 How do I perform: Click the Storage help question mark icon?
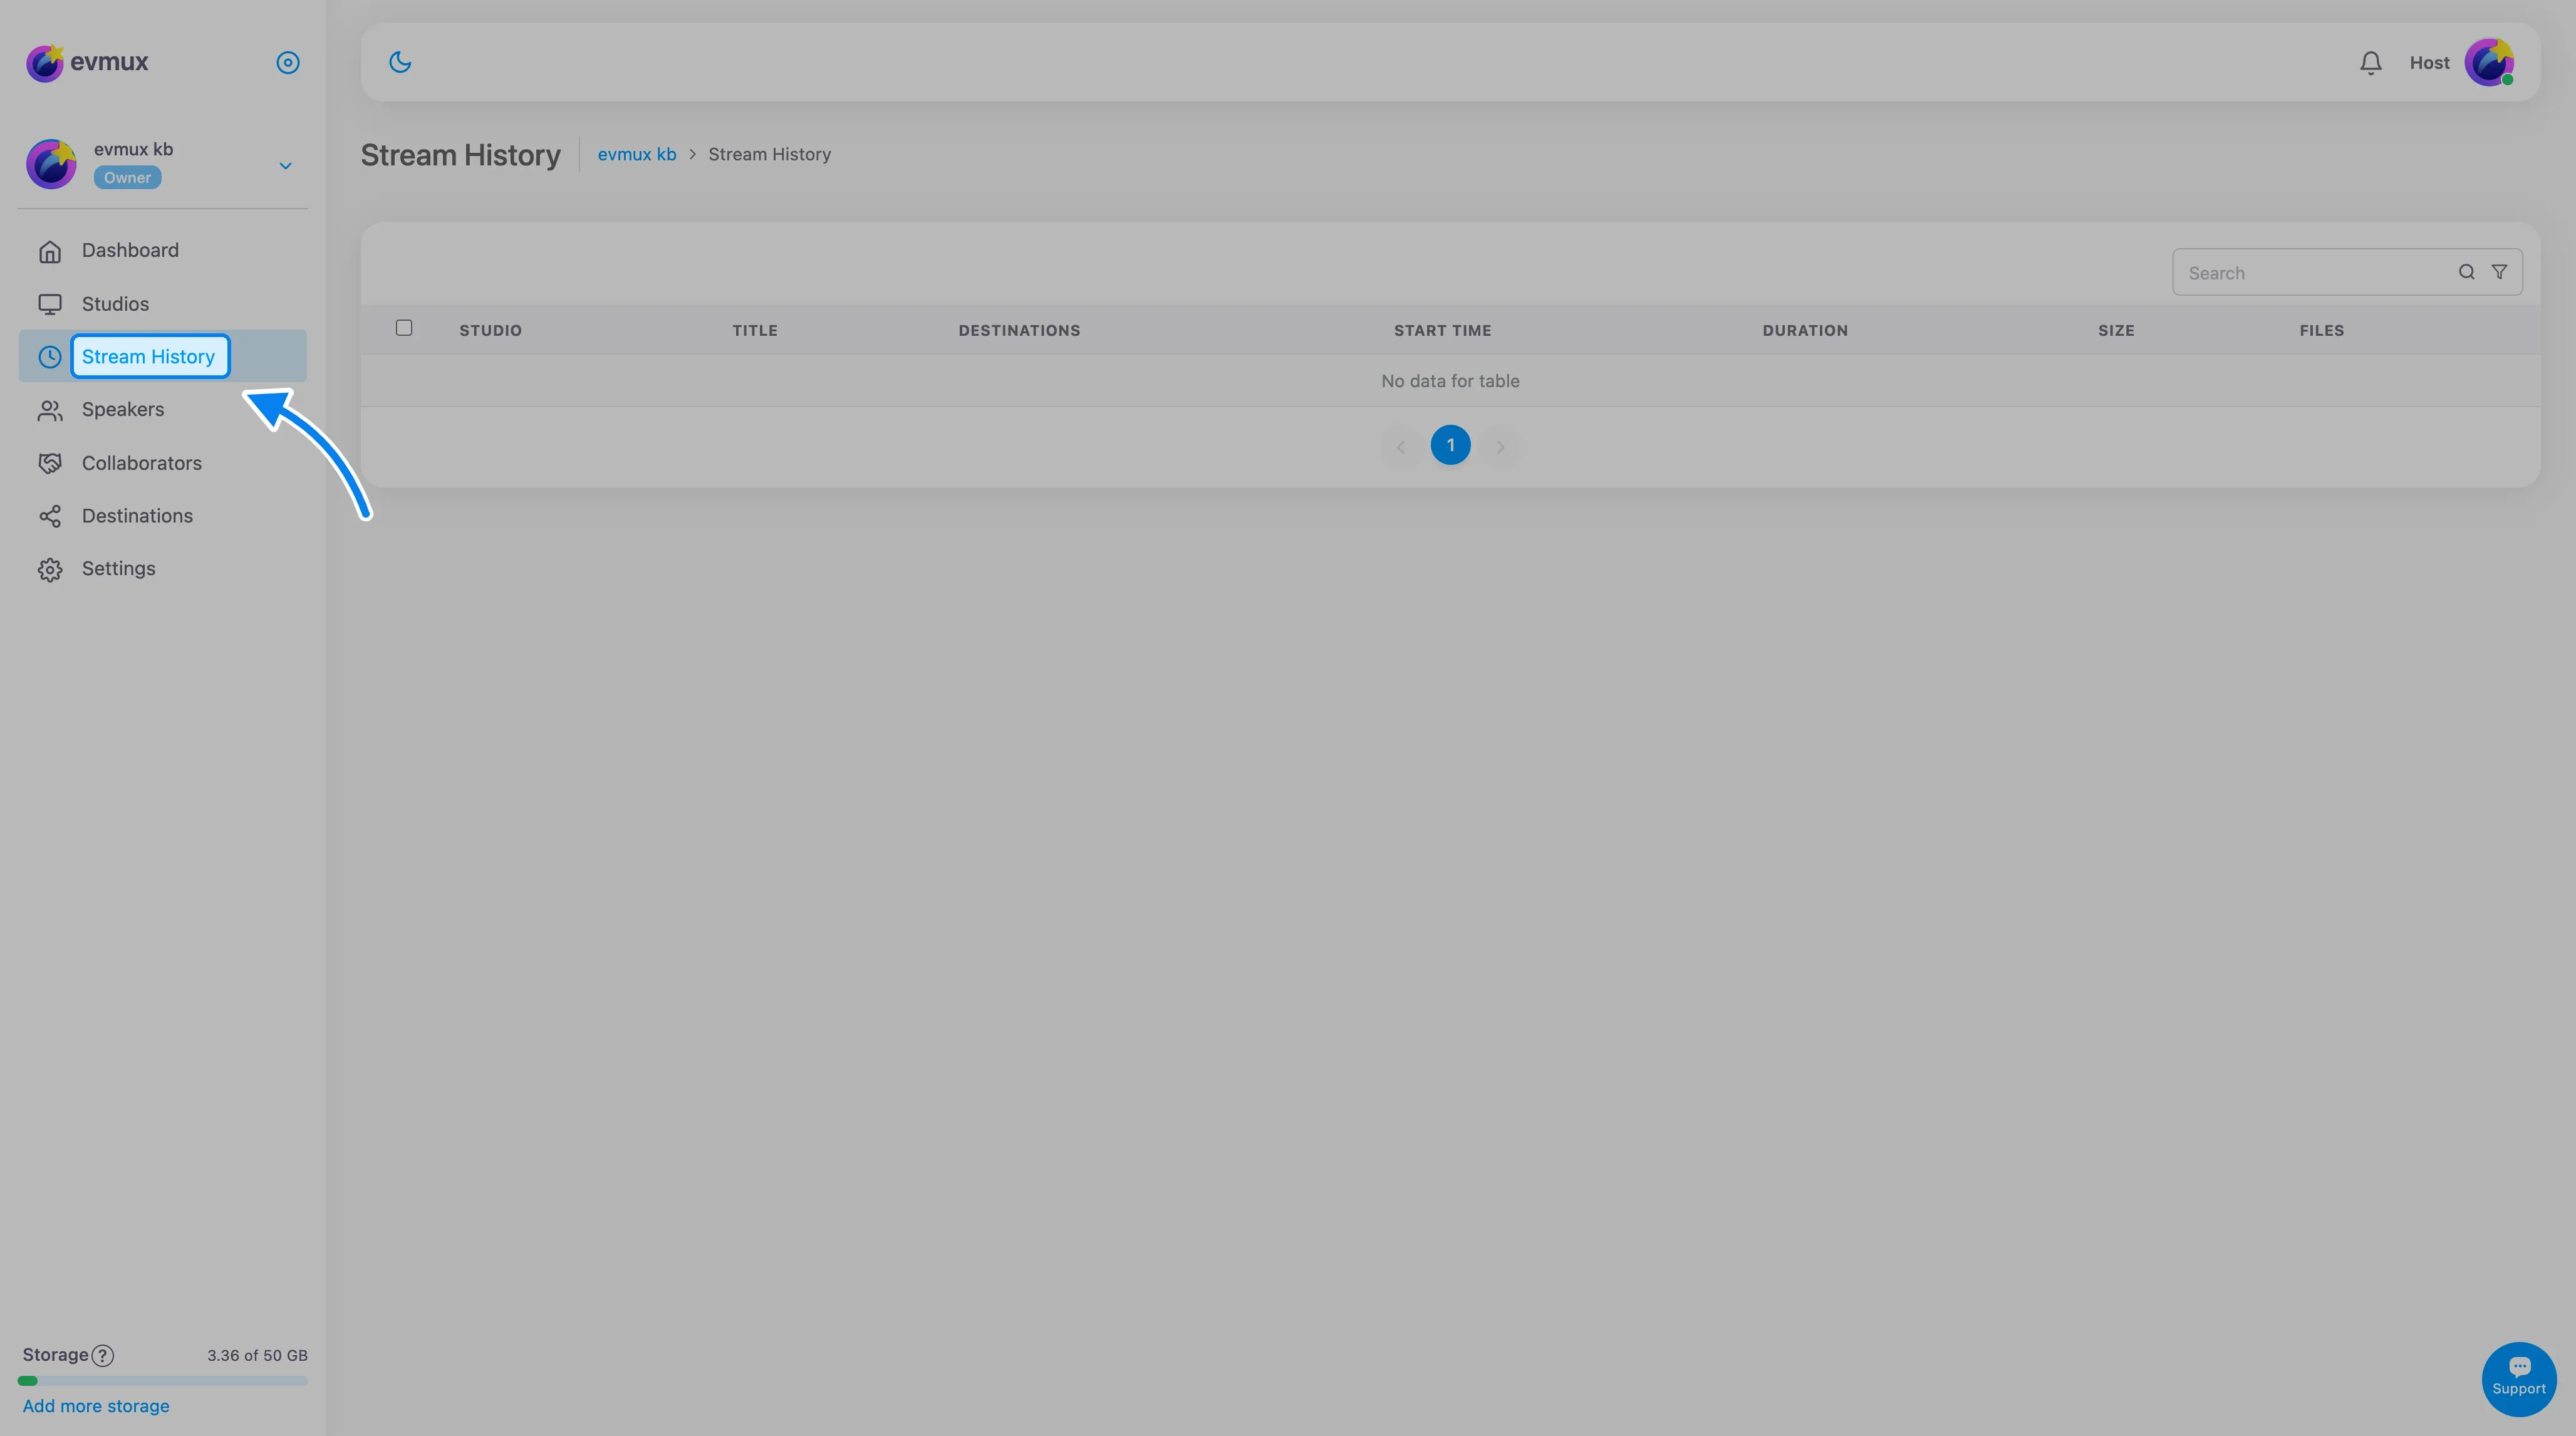102,1355
